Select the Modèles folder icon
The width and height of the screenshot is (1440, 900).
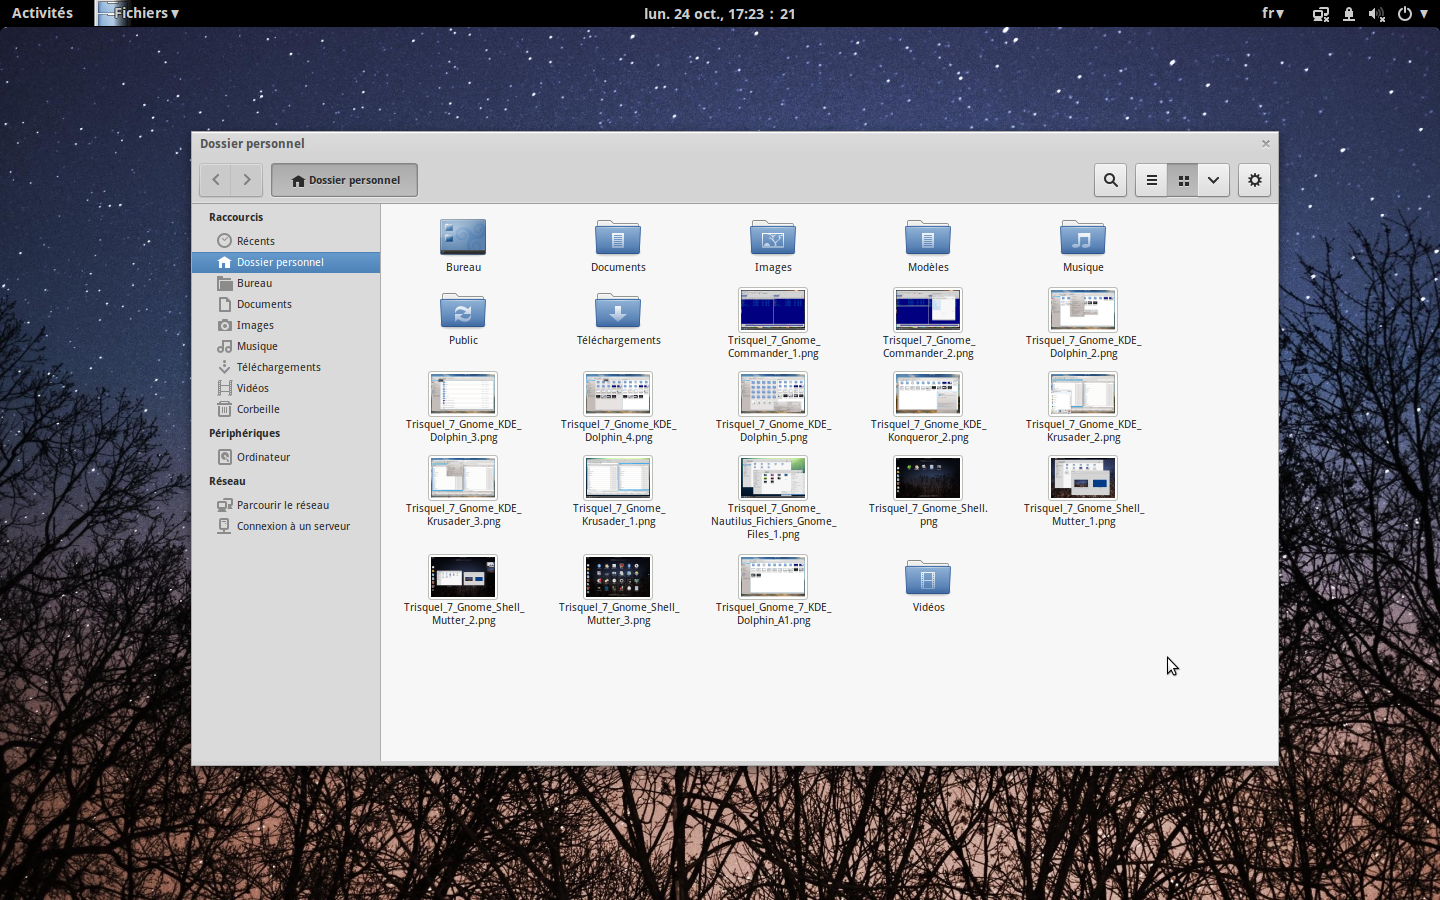(x=928, y=238)
